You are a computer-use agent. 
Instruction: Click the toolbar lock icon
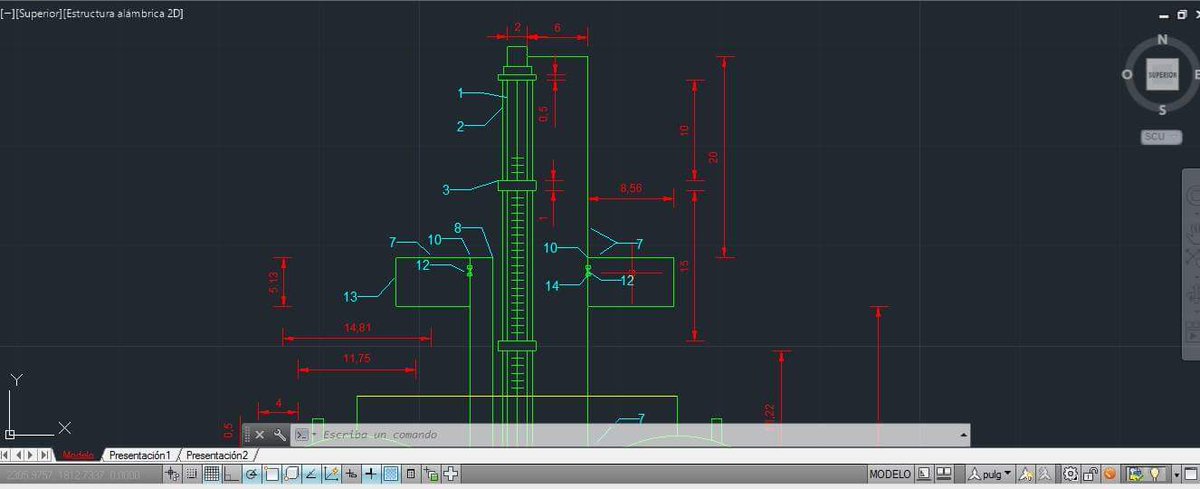1091,474
